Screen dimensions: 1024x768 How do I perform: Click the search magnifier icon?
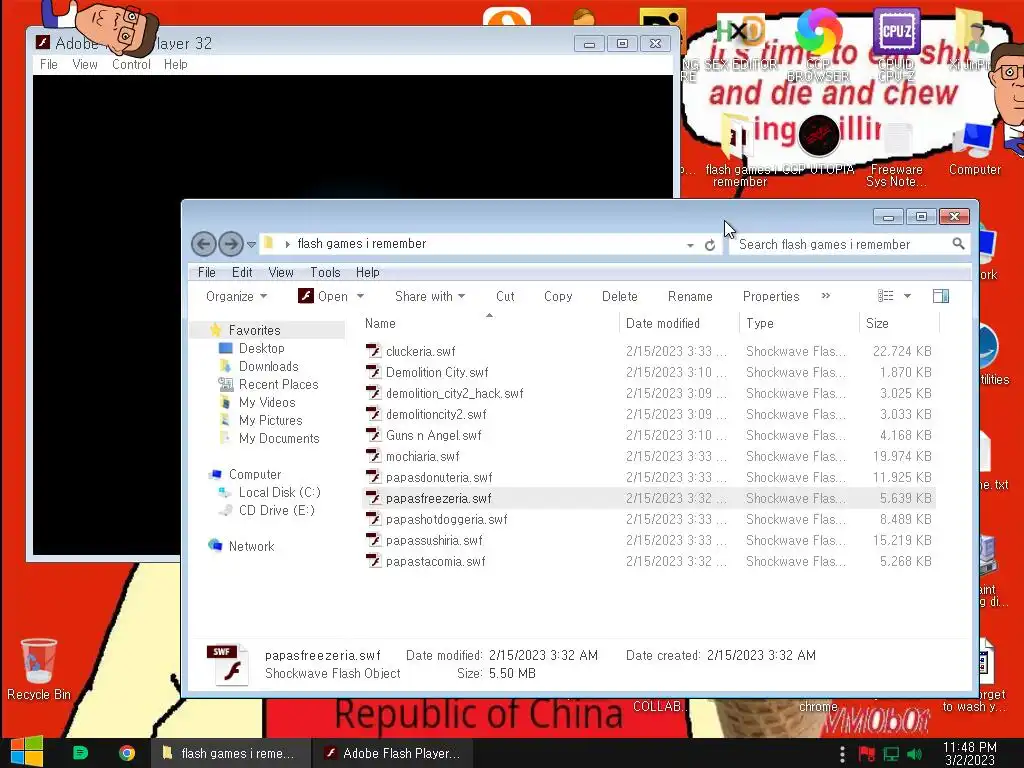pos(958,244)
